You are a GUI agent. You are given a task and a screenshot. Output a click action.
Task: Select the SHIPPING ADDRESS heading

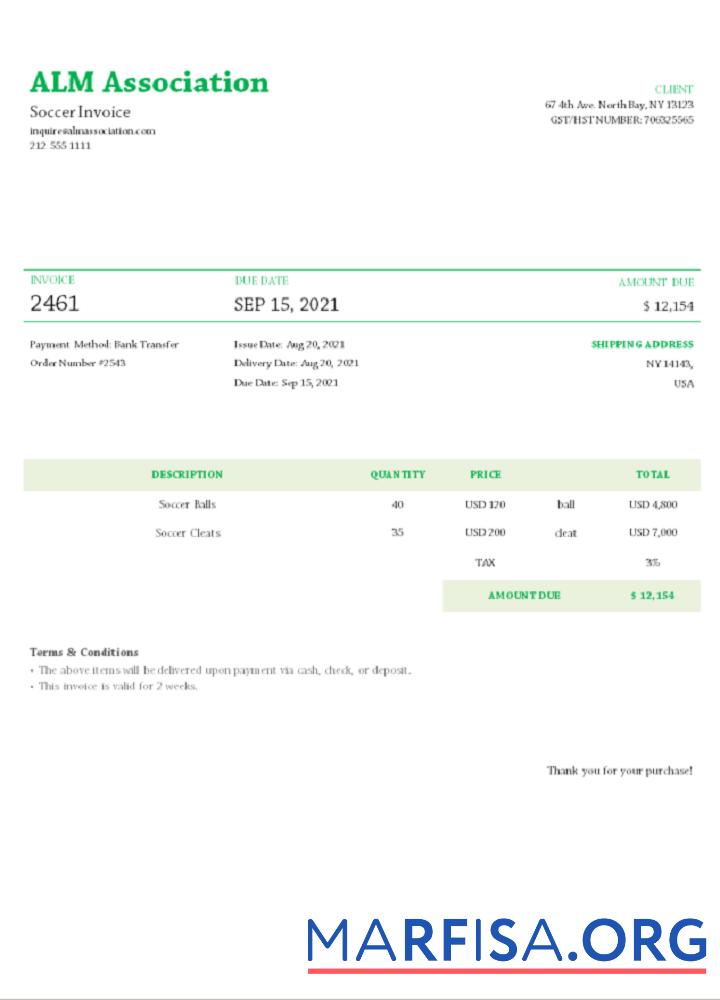point(642,344)
